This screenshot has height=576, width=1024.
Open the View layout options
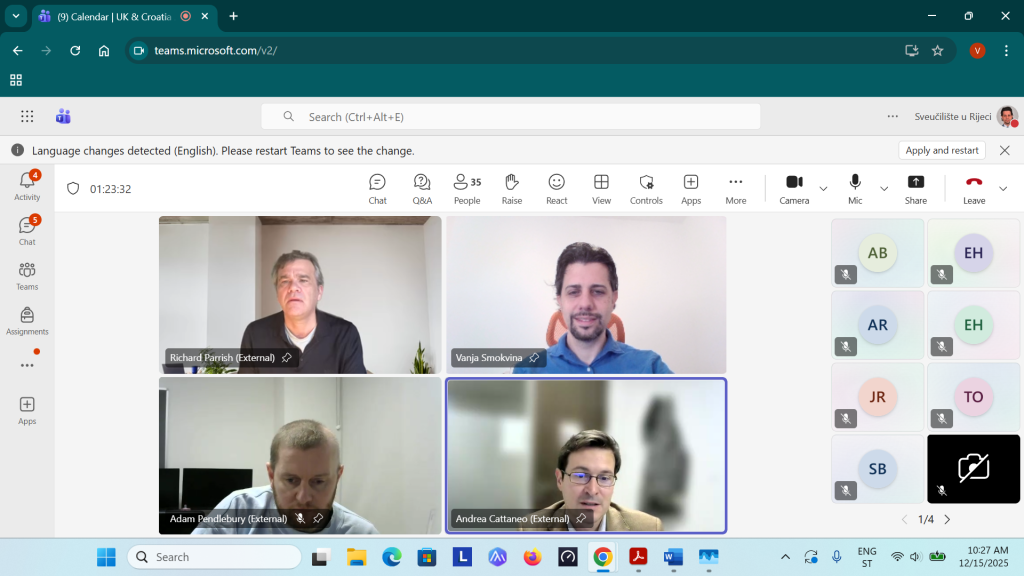[601, 188]
